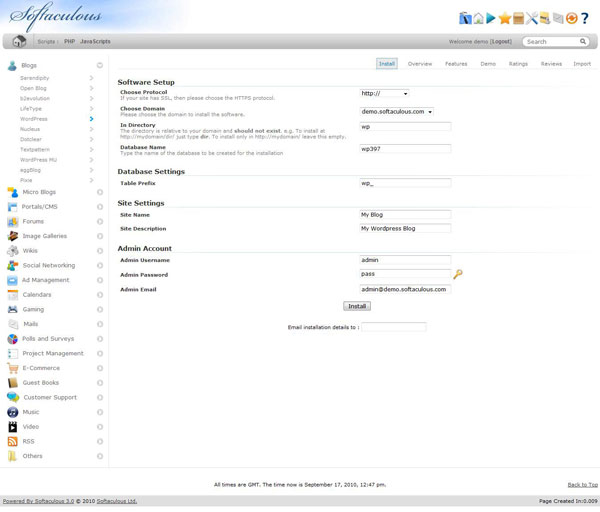Expand the Micro Blogs category circle
600x512 pixels.
(100, 192)
